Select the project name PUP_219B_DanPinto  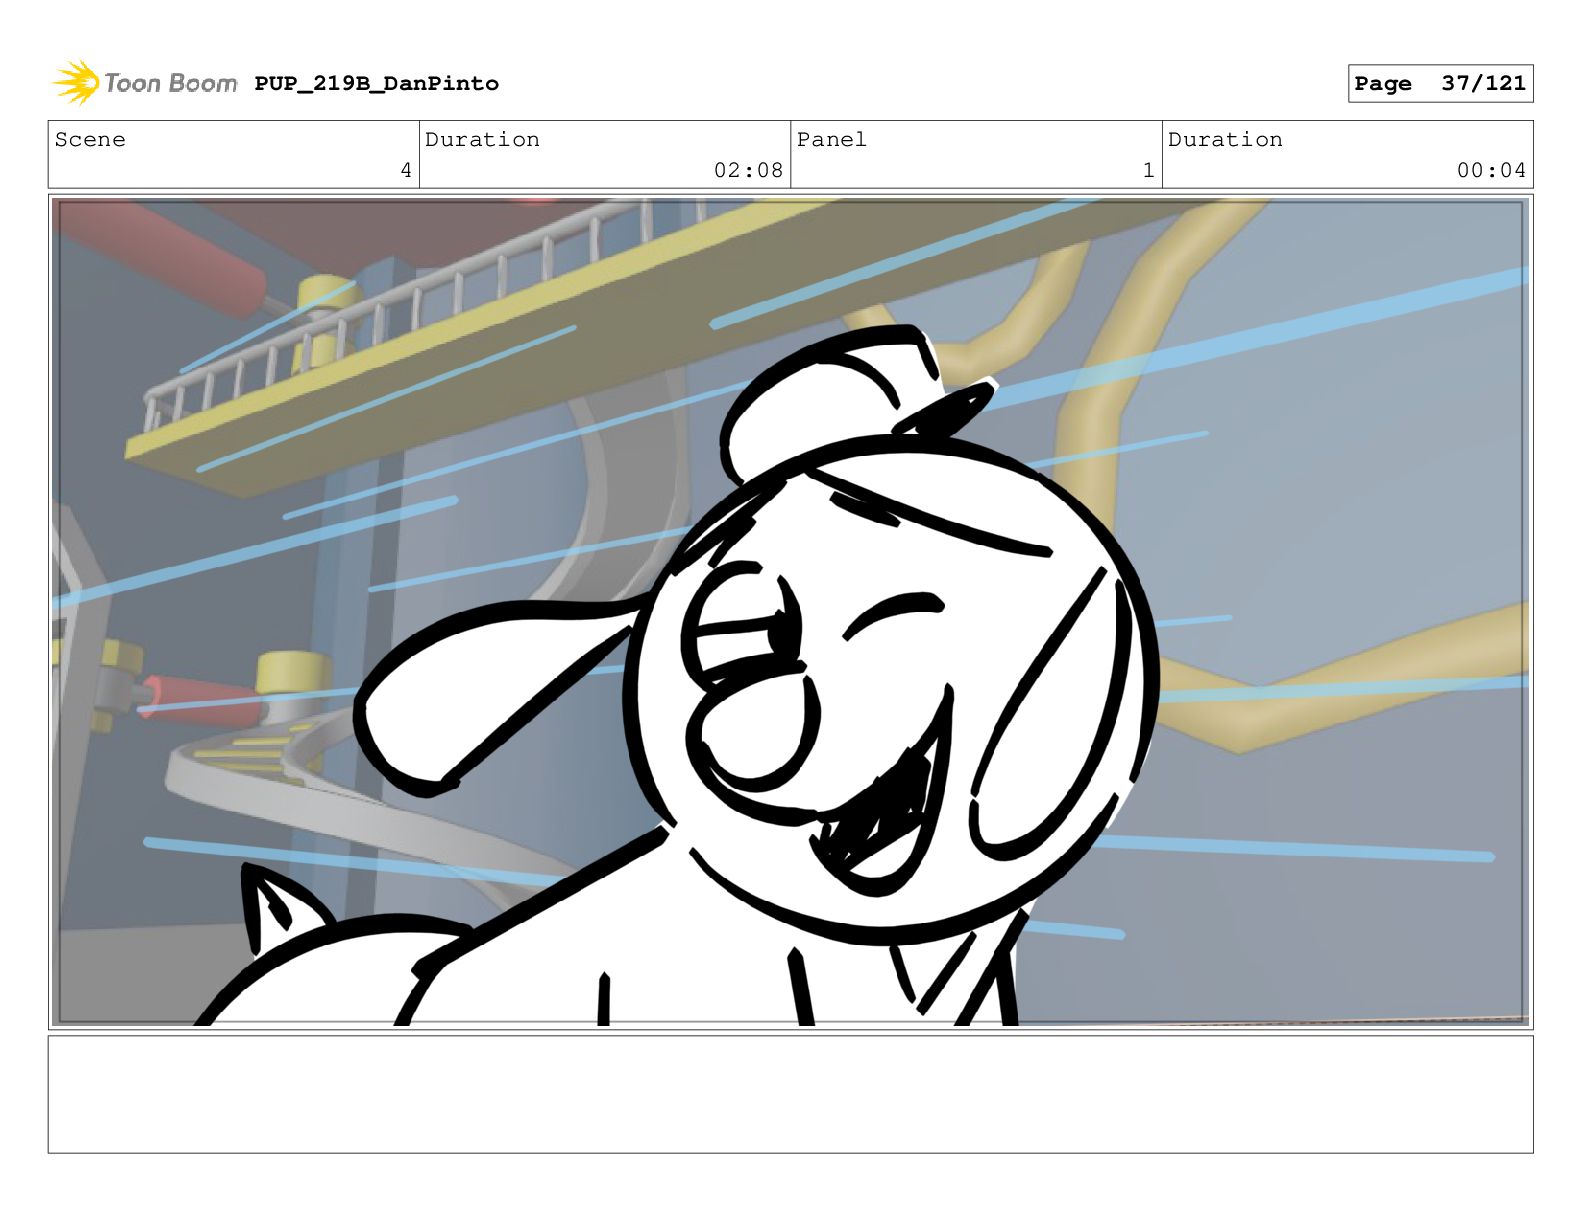point(376,84)
